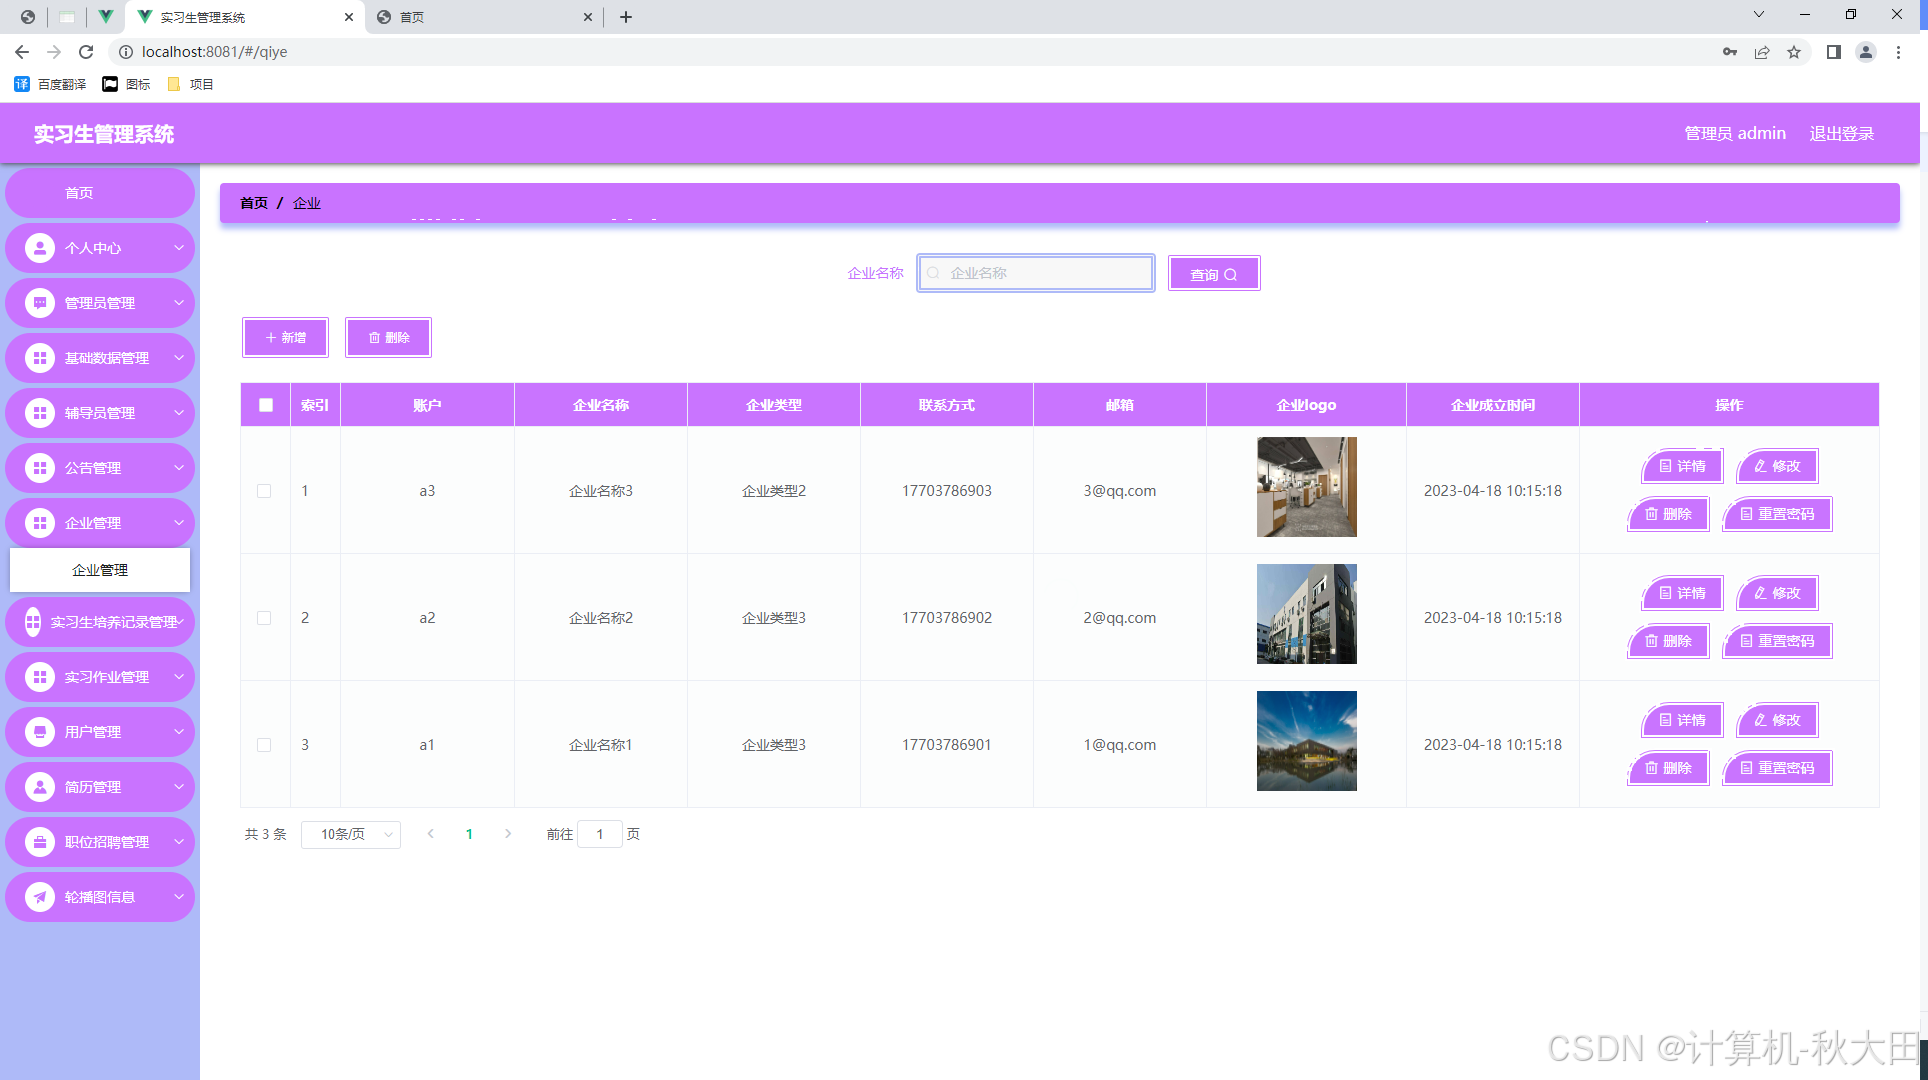Expand 公告管理 menu chevron
Image resolution: width=1928 pixels, height=1080 pixels.
[179, 468]
